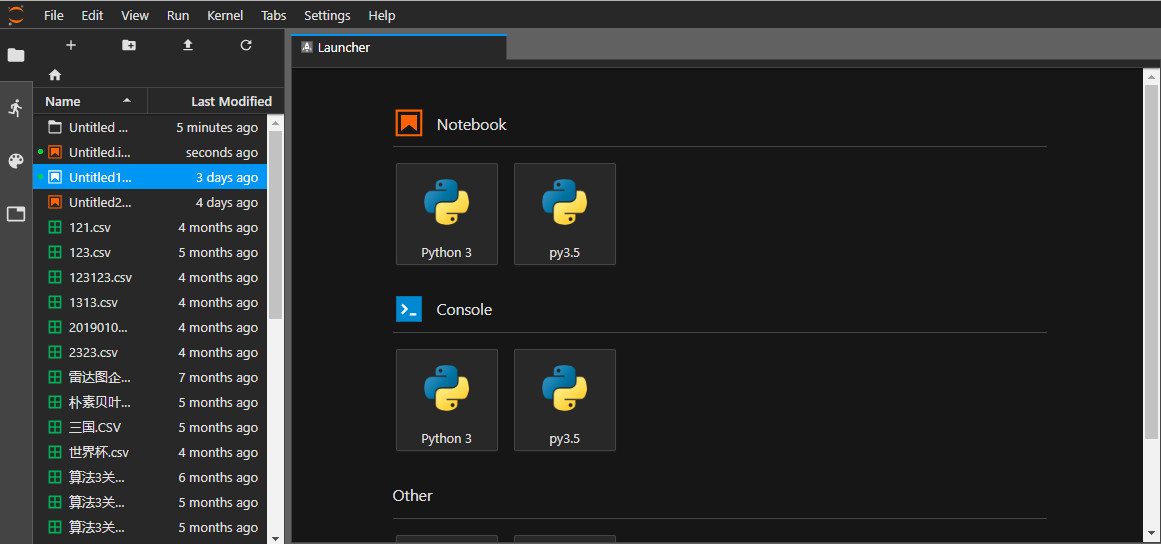Select the 算法3关 file modified 6 months ago
Image resolution: width=1161 pixels, height=544 pixels.
[x=150, y=477]
